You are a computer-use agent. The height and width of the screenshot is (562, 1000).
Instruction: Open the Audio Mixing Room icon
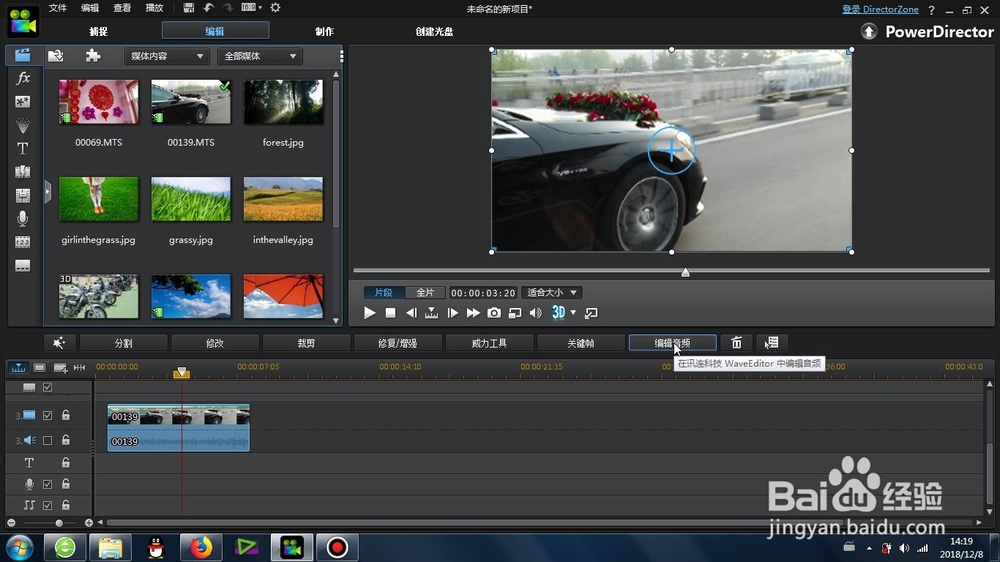click(x=22, y=195)
